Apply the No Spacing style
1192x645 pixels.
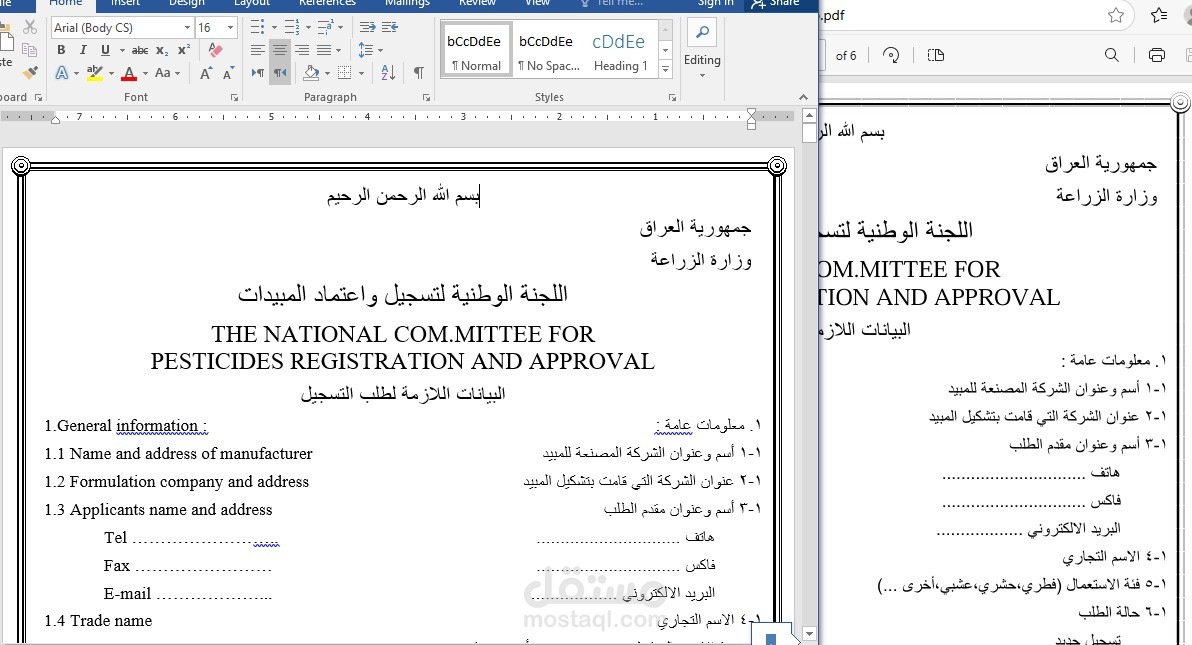tap(547, 50)
